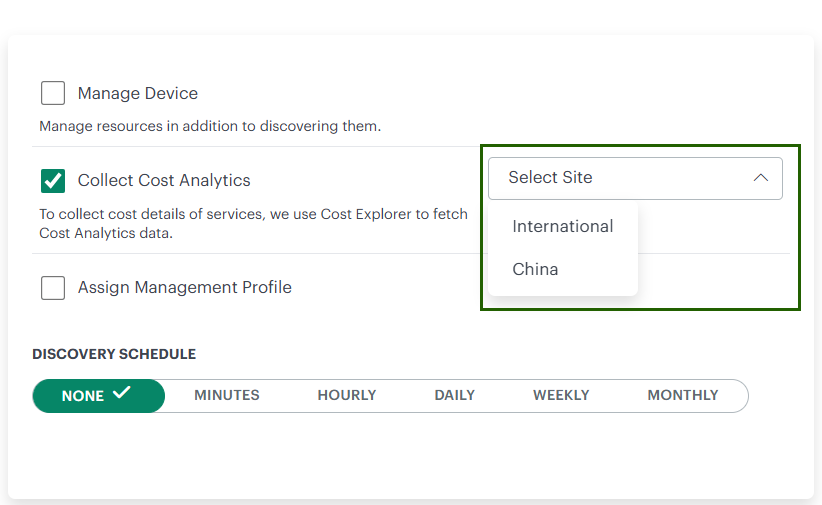This screenshot has height=505, width=822.
Task: Click the DISCOVERY SCHEDULE heading
Action: [114, 354]
